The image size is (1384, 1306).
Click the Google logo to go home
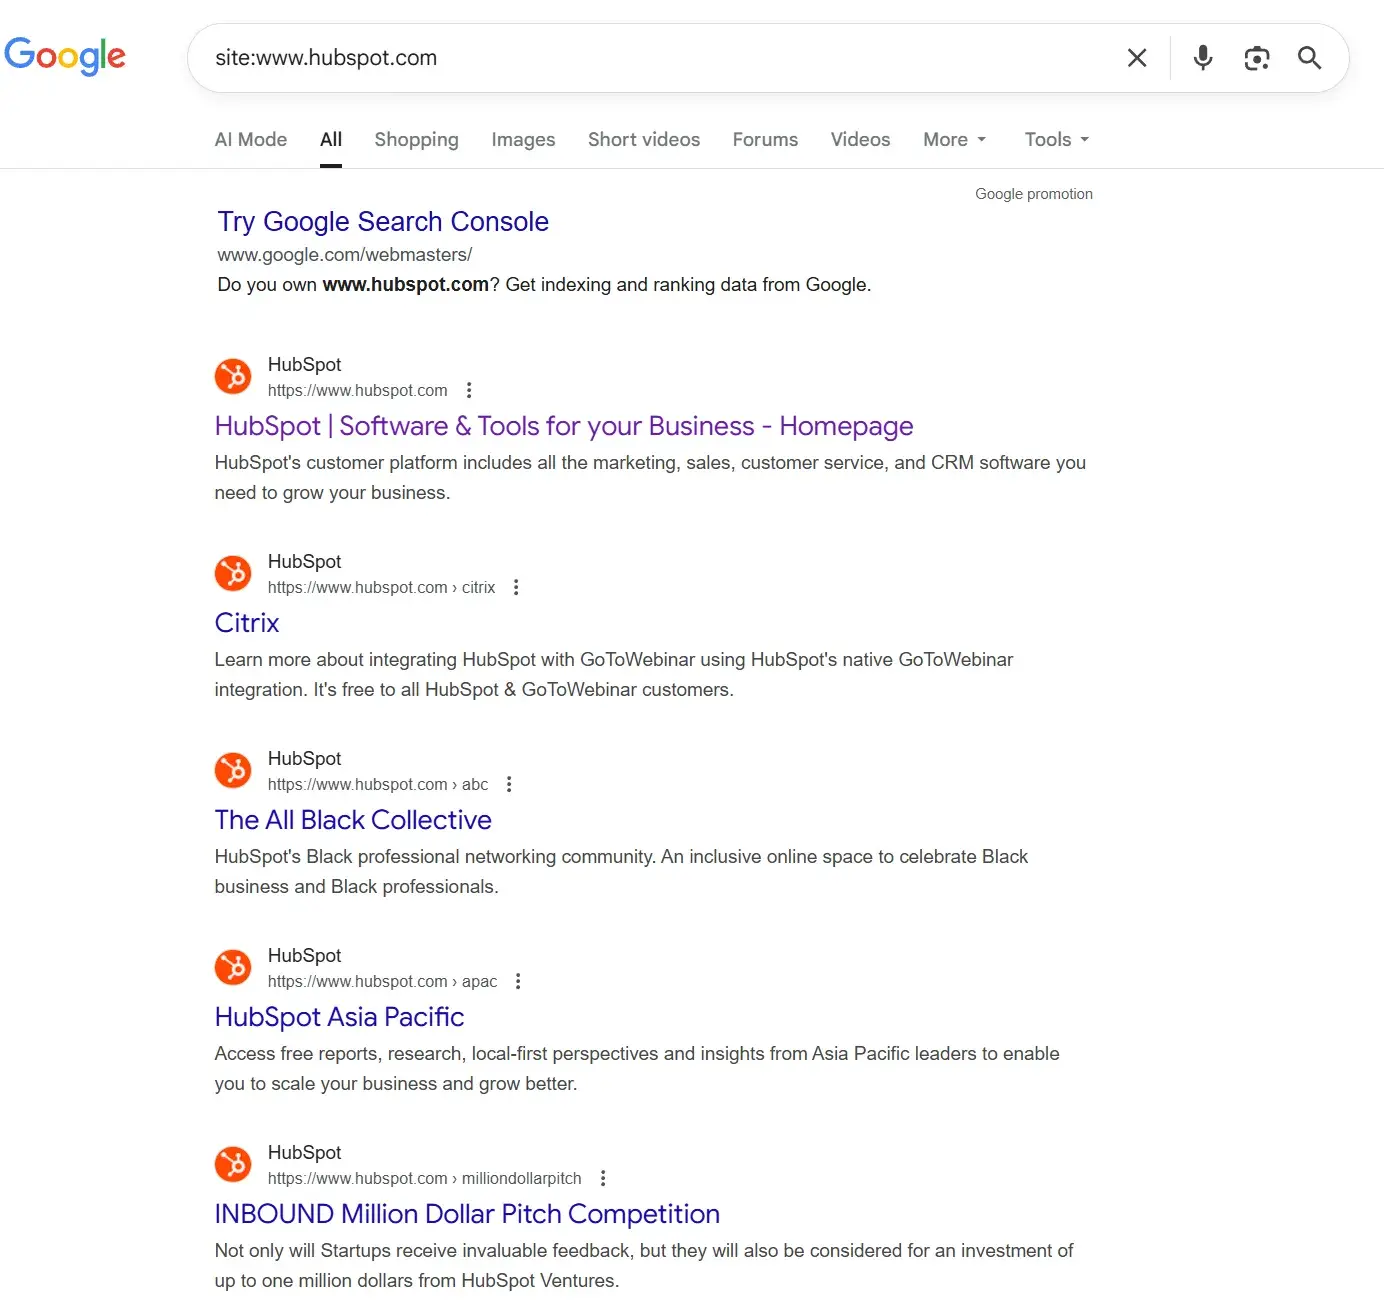click(x=65, y=56)
